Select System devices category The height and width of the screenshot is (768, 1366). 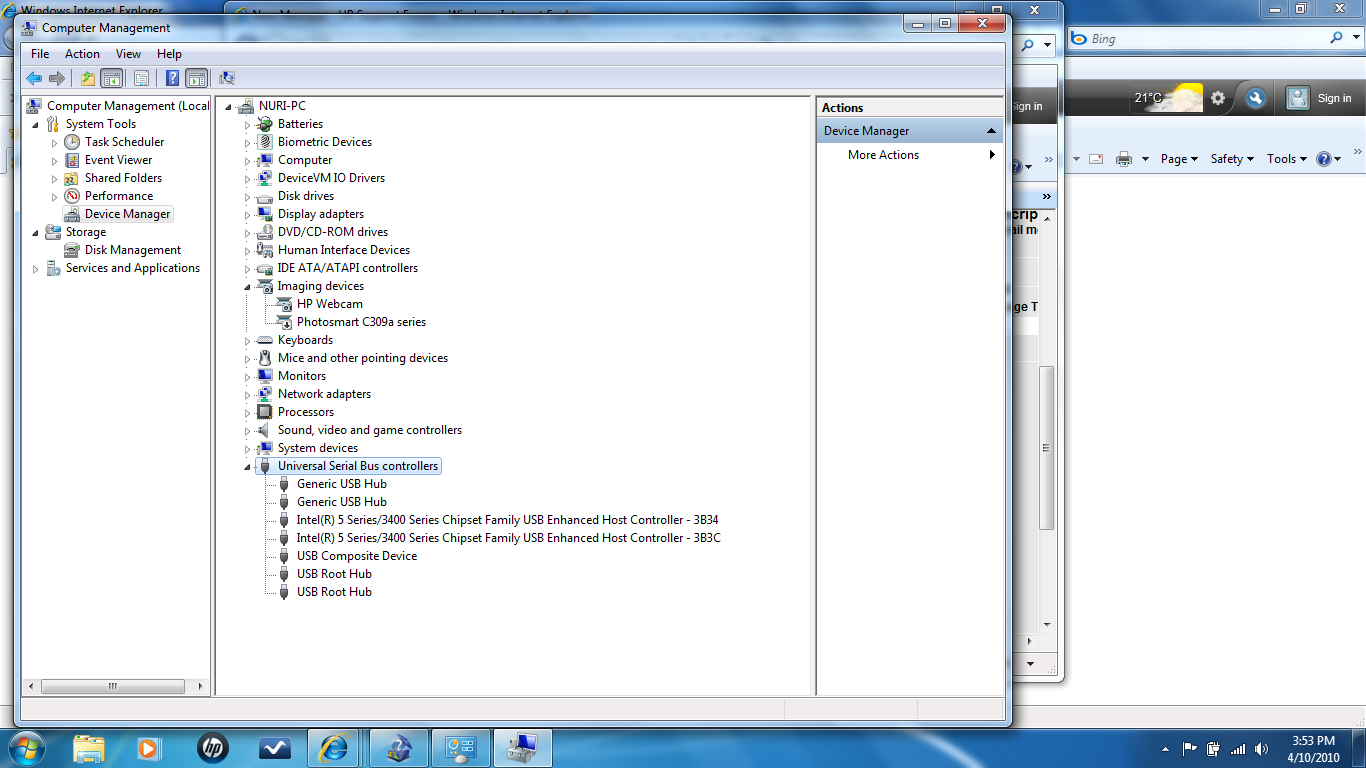[318, 448]
